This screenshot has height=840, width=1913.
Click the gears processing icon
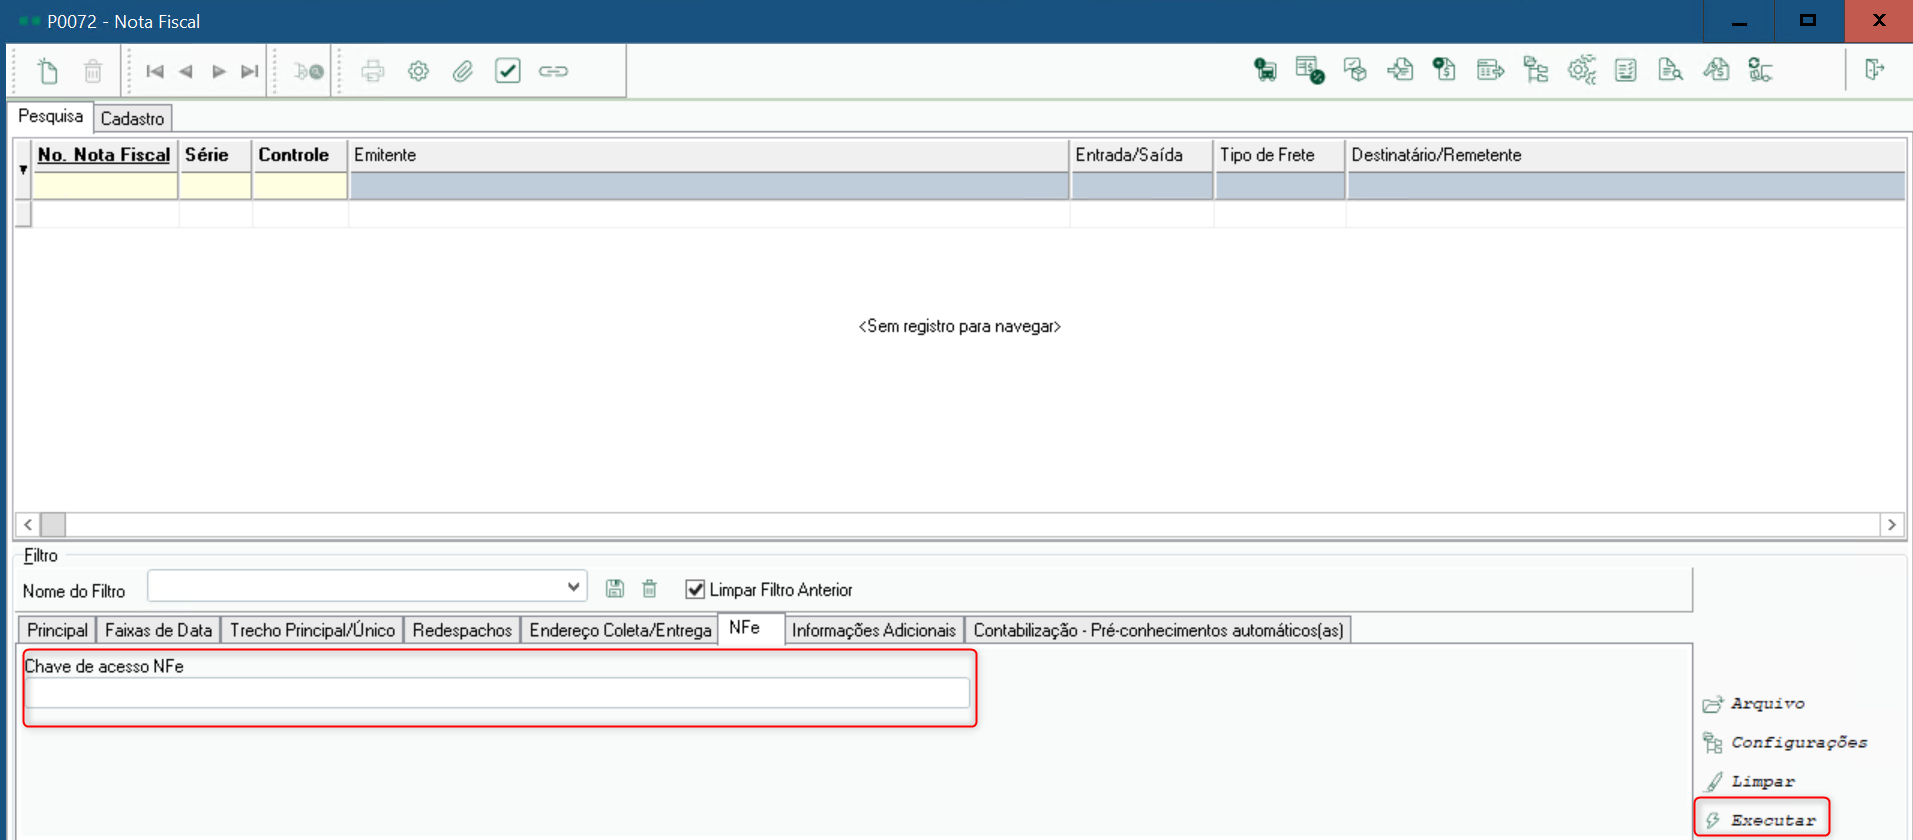[1581, 69]
